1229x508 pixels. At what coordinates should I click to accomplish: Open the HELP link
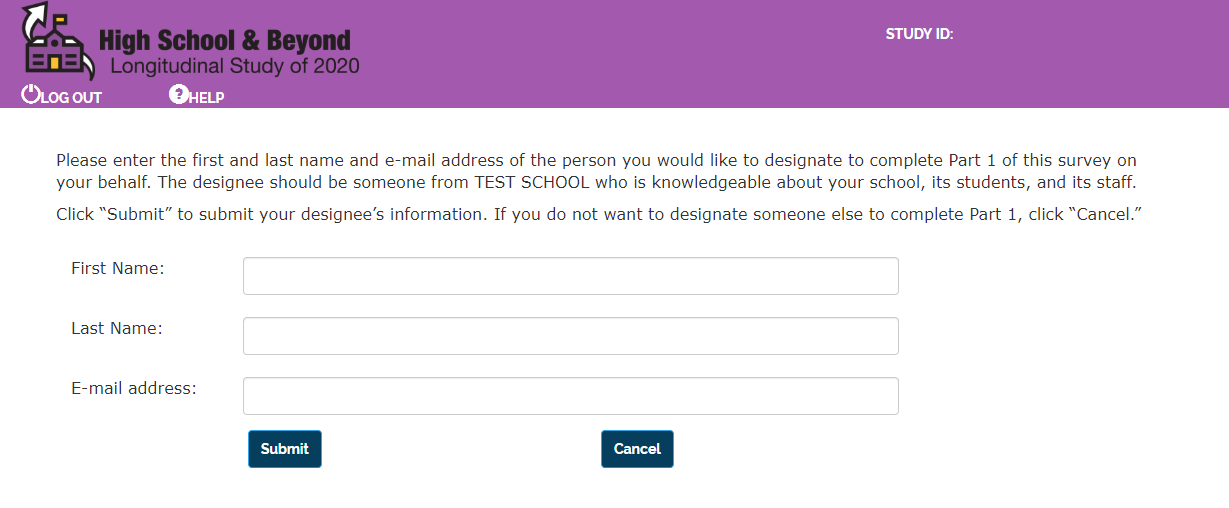pos(207,98)
